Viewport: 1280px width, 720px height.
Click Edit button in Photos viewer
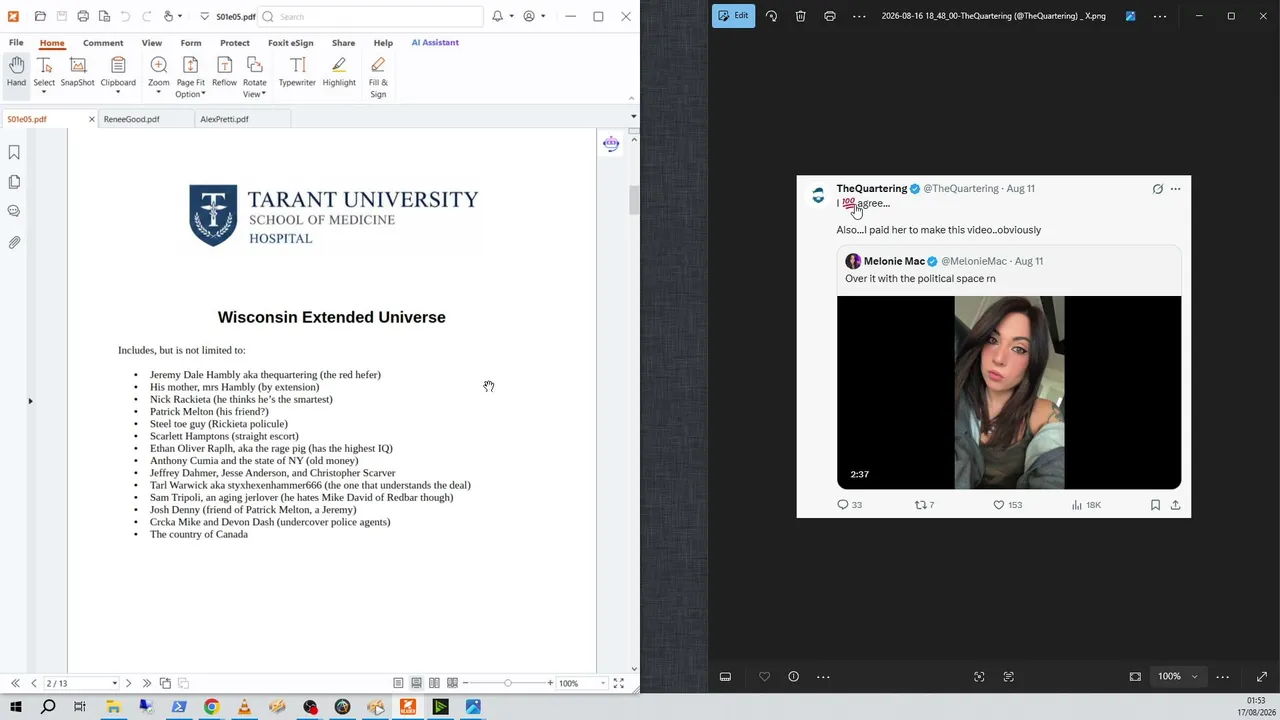(733, 16)
